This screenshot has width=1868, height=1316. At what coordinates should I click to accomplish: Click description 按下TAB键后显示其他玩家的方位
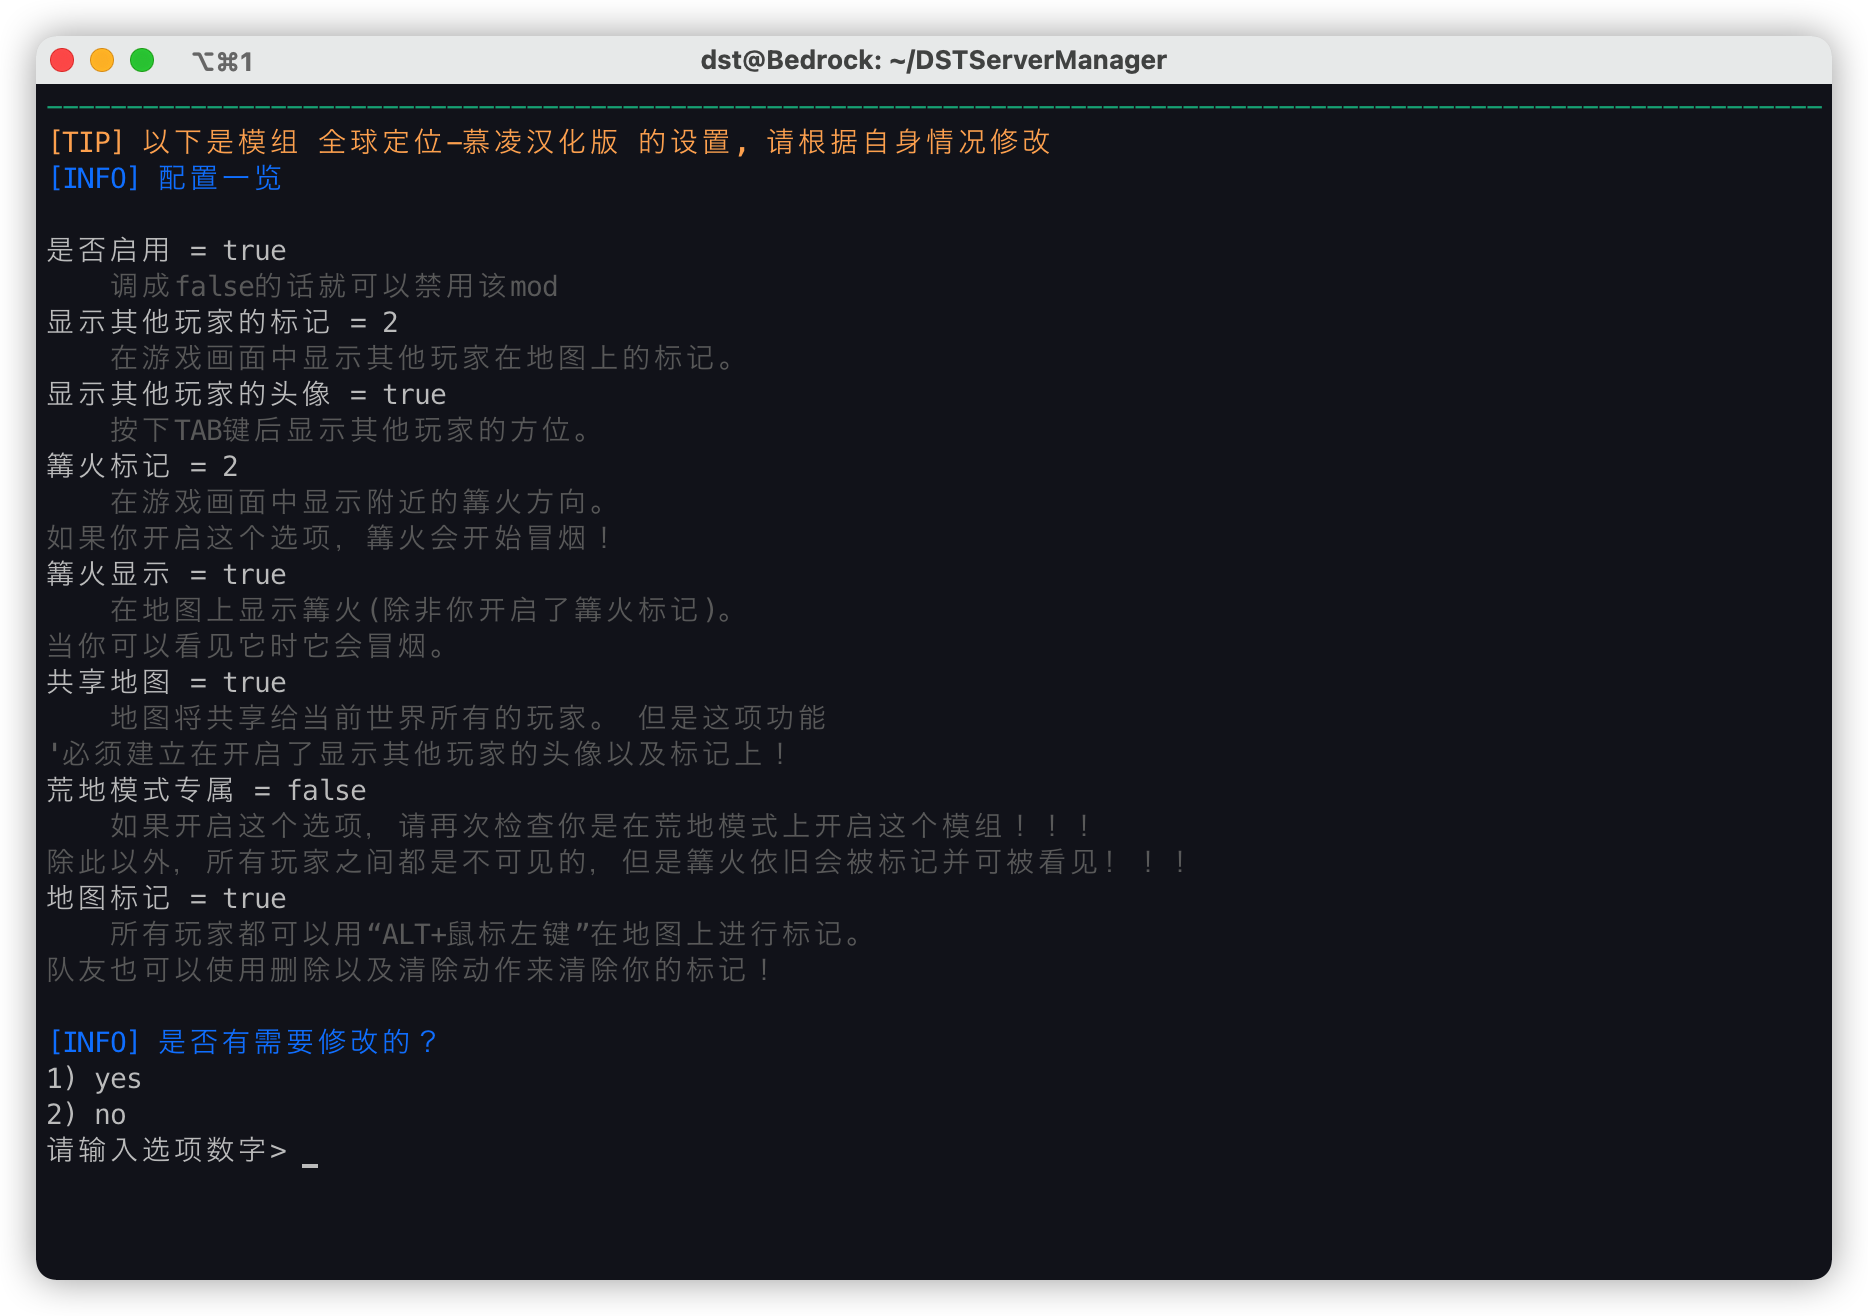pyautogui.click(x=351, y=430)
